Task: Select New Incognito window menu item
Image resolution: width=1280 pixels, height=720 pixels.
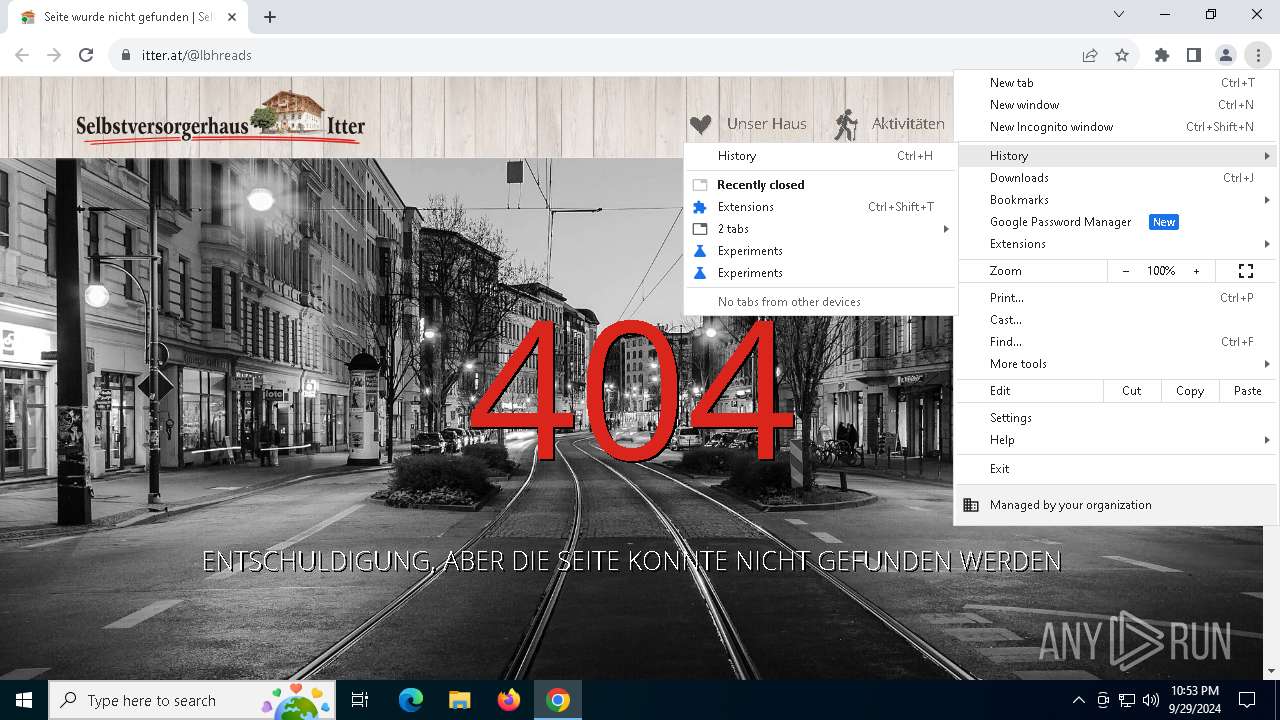Action: pyautogui.click(x=1116, y=127)
